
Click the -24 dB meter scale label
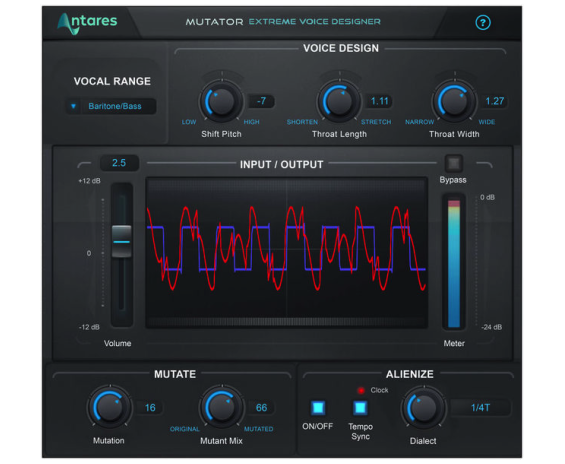point(491,327)
